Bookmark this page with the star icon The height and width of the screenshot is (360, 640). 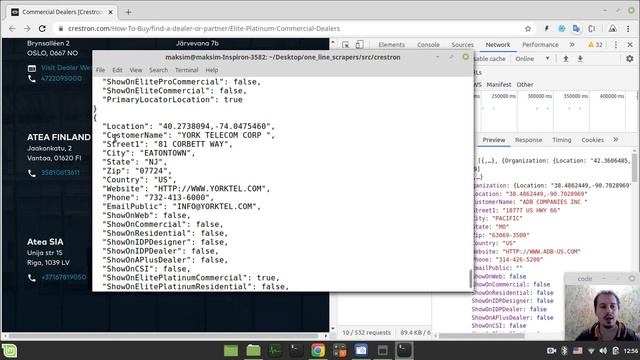coord(528,29)
